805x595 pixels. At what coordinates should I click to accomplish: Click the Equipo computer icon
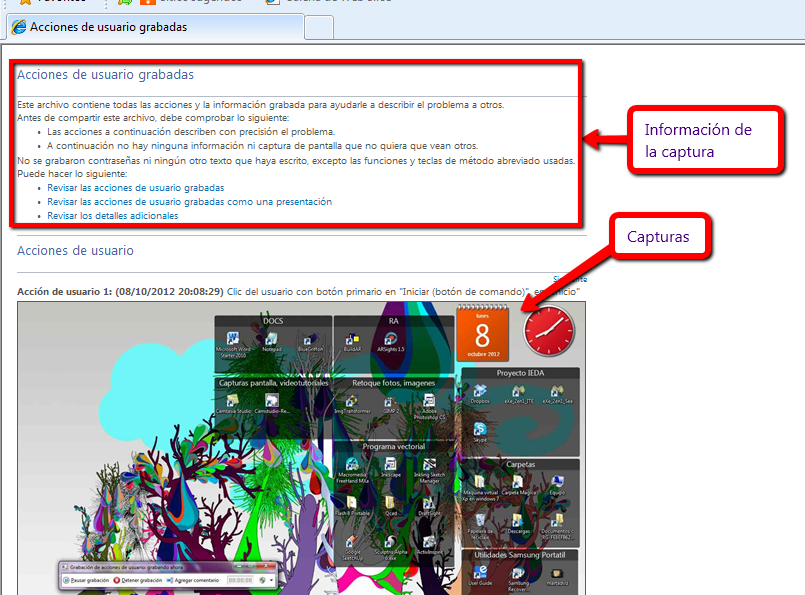(x=557, y=482)
